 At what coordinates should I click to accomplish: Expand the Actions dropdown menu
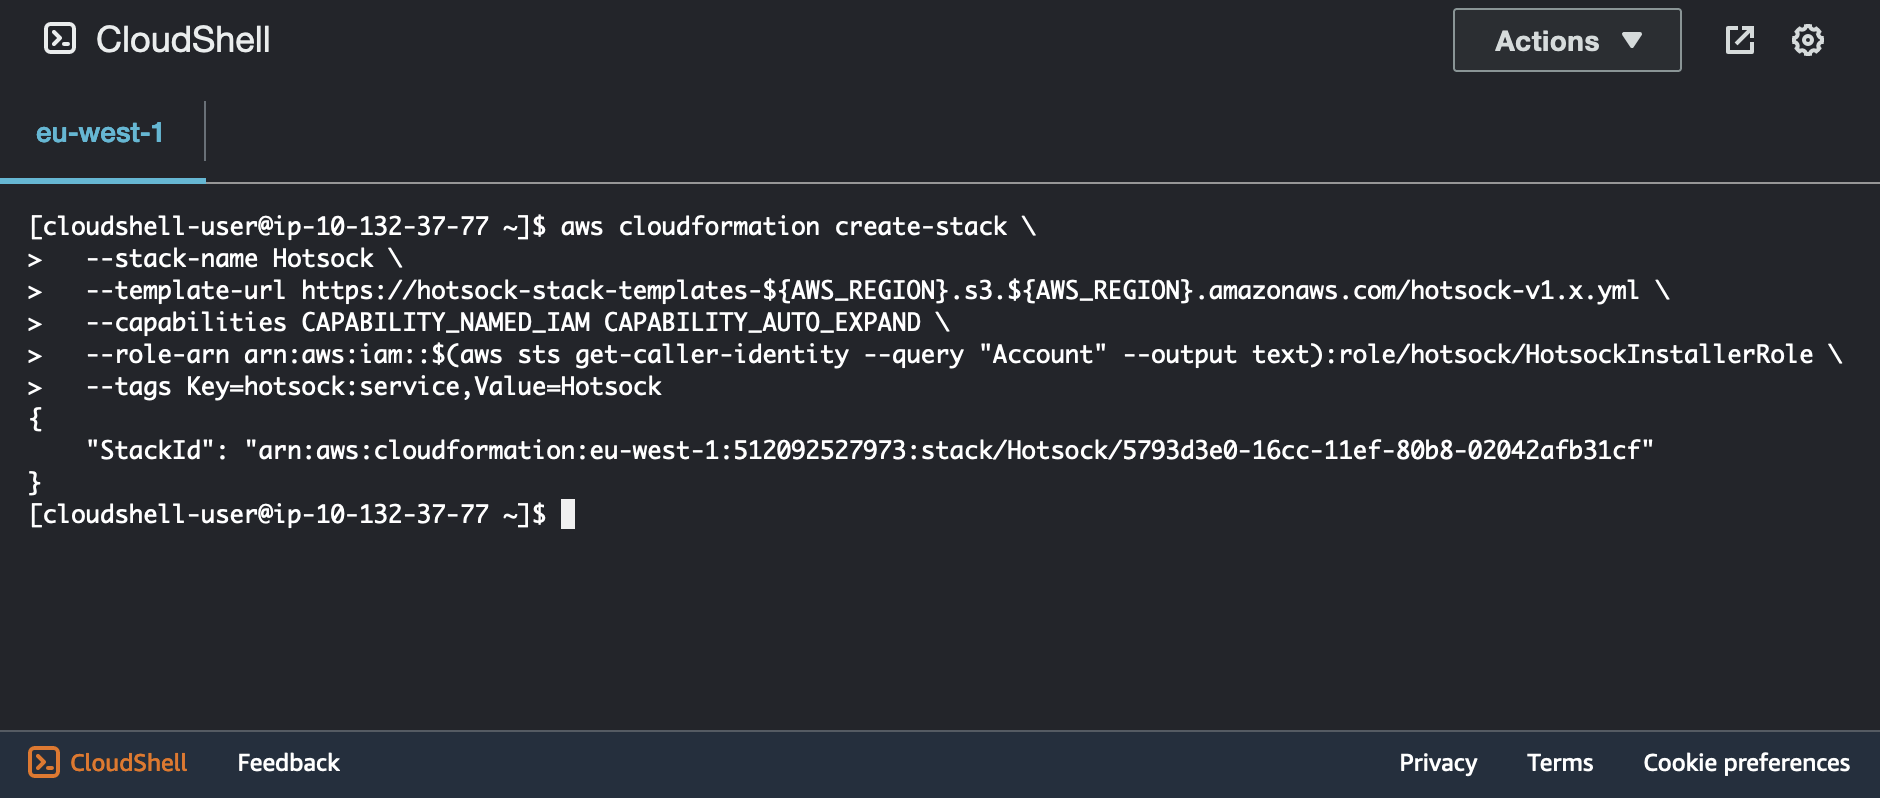tap(1566, 40)
